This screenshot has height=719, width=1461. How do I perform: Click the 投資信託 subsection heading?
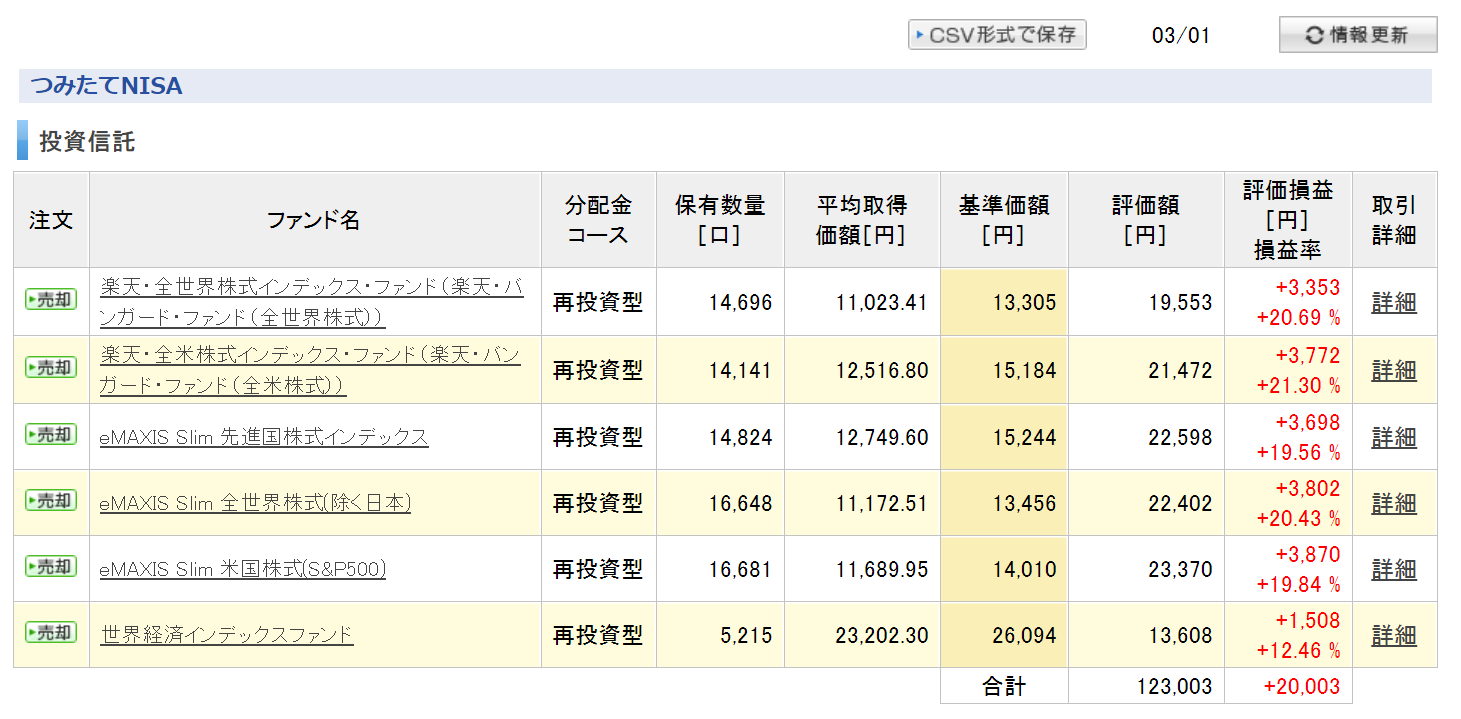point(87,142)
